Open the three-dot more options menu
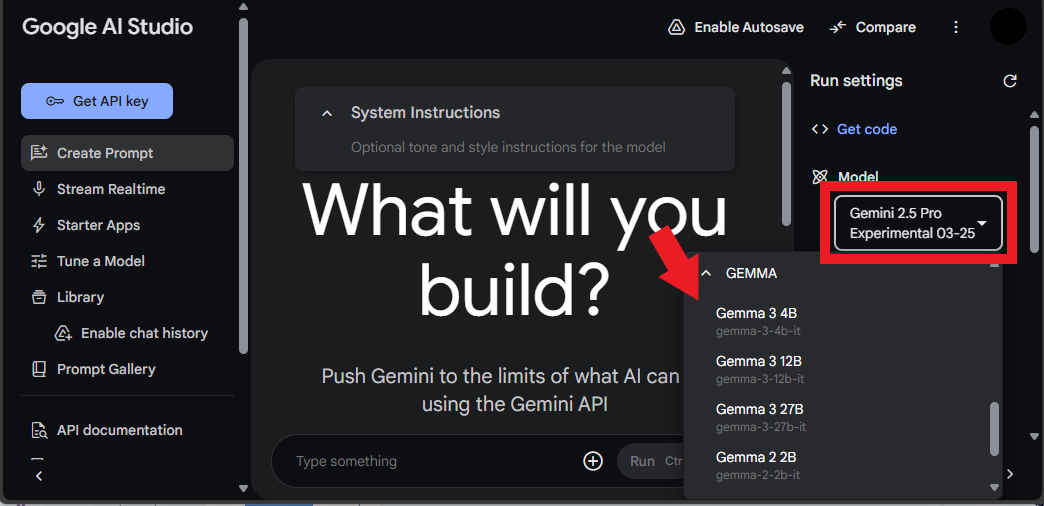Image resolution: width=1044 pixels, height=506 pixels. (x=956, y=27)
